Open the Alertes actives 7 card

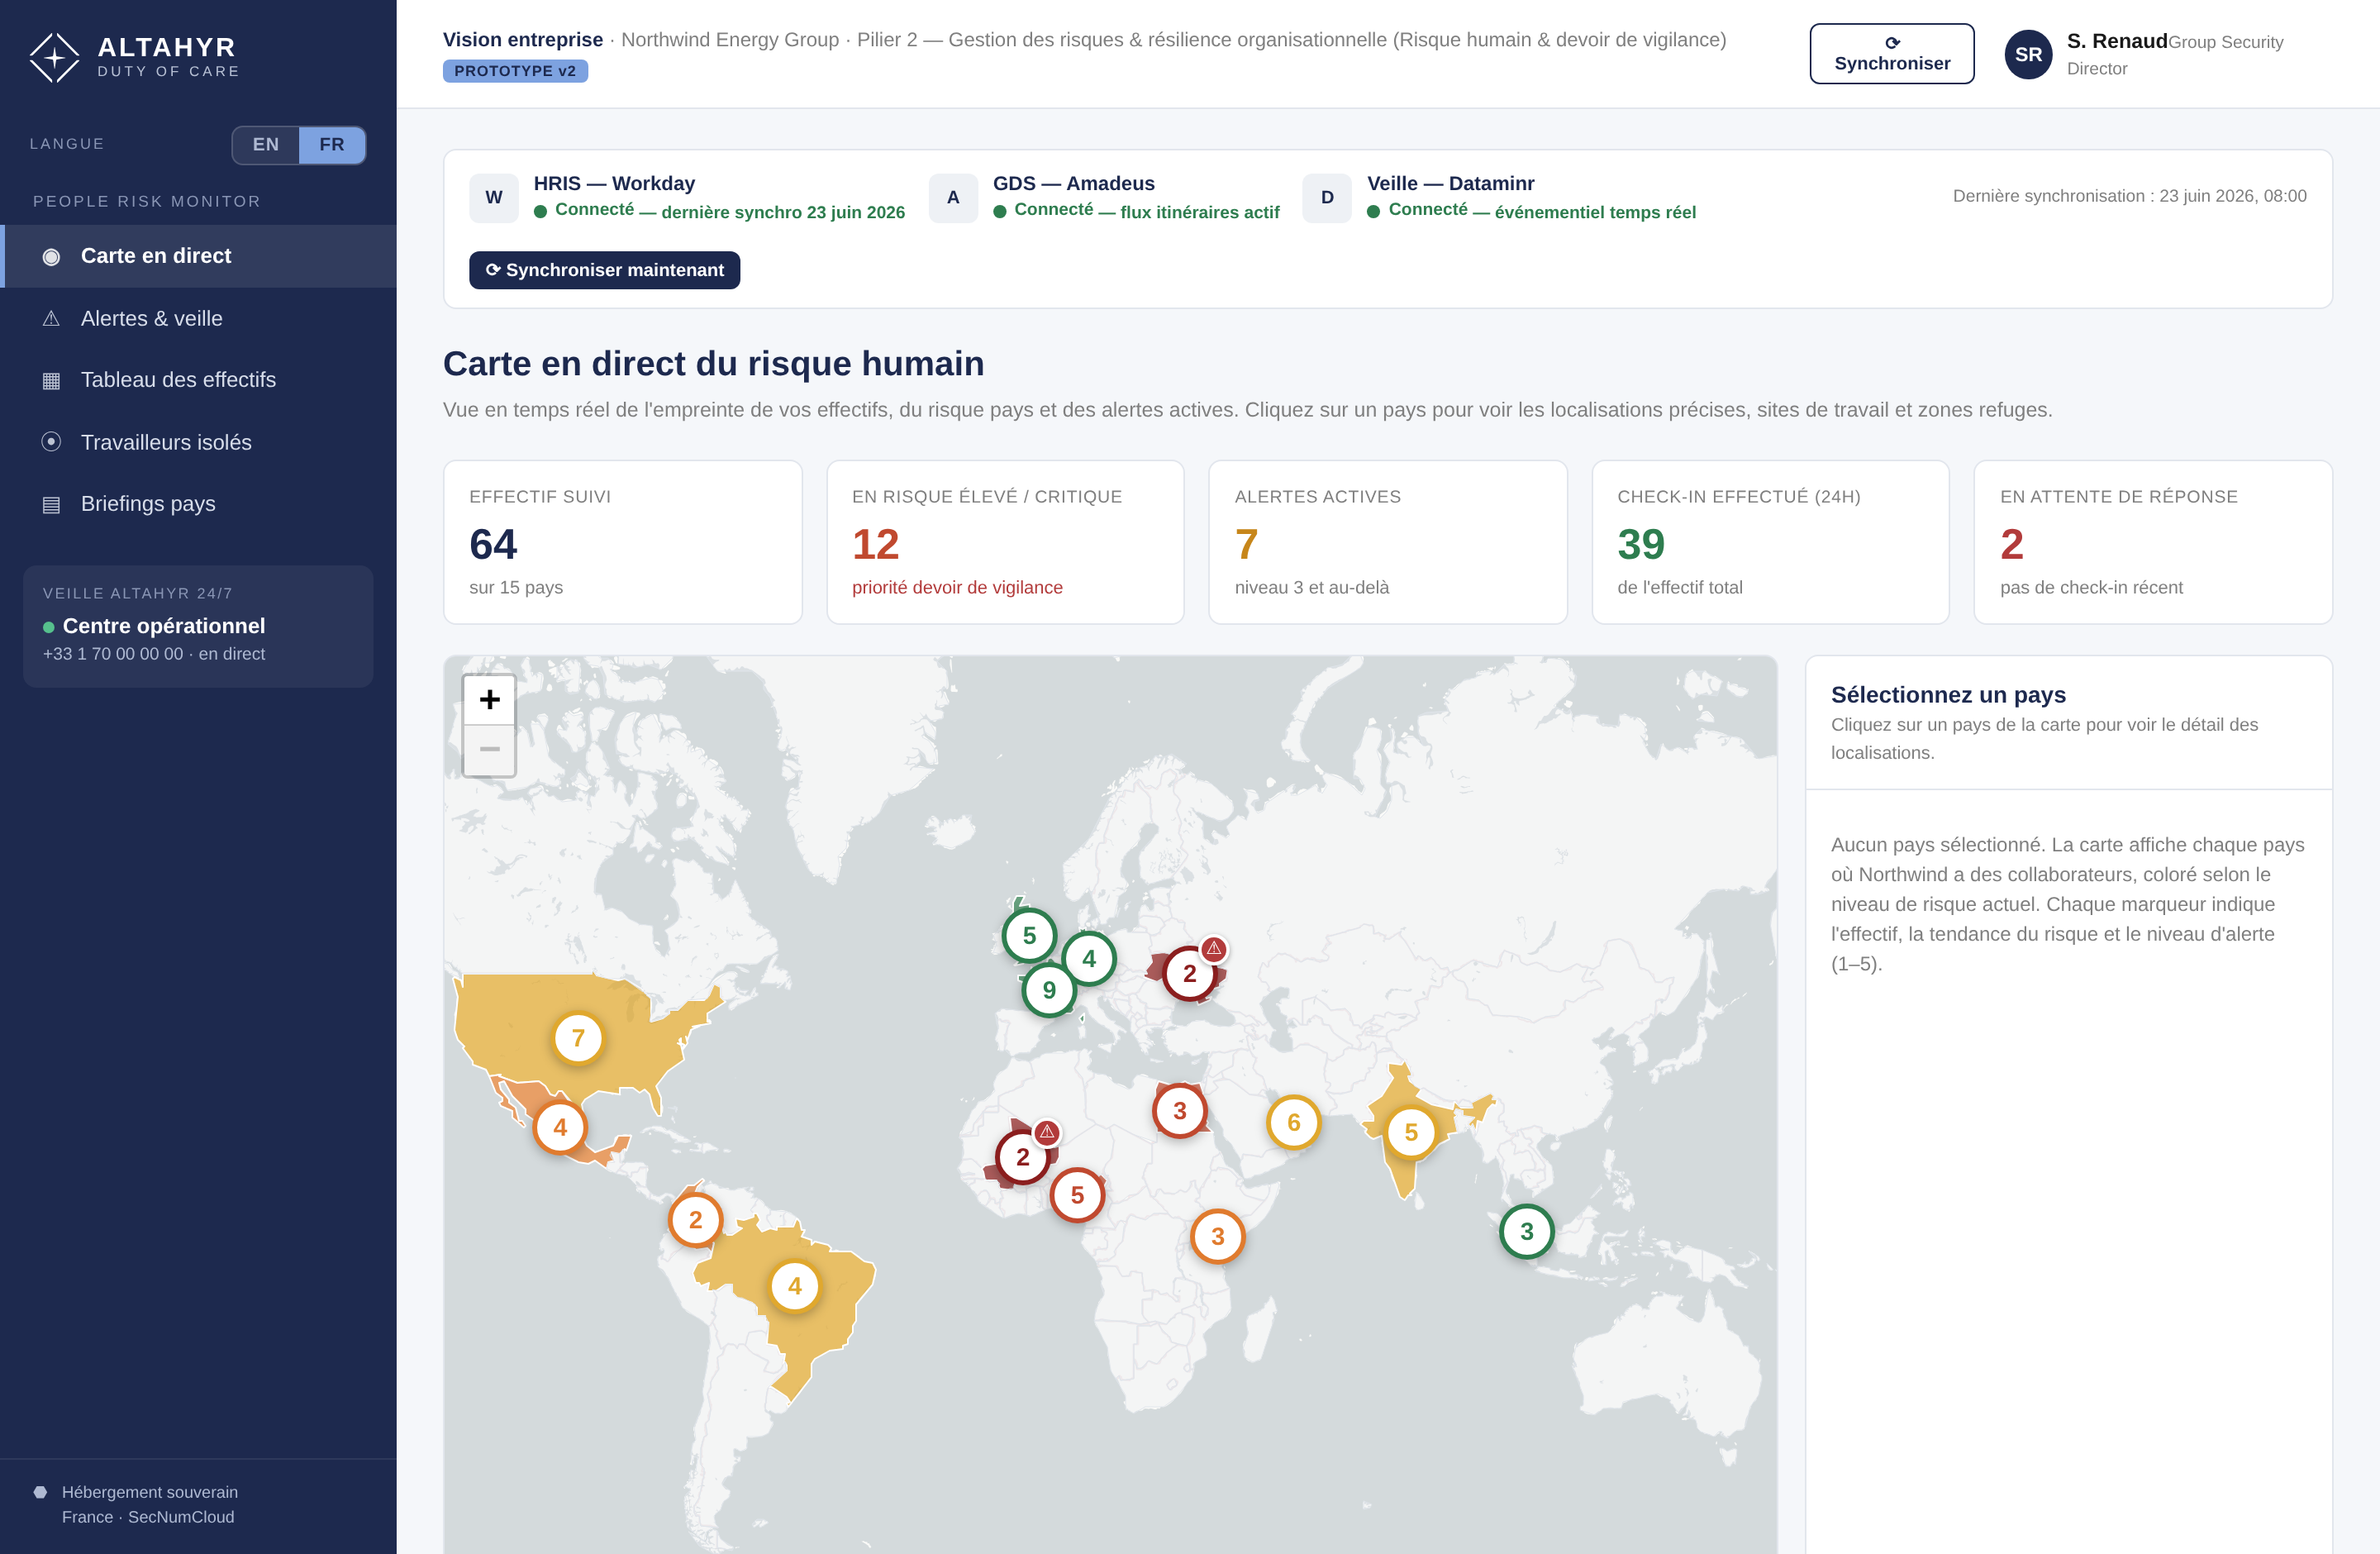coord(1388,542)
